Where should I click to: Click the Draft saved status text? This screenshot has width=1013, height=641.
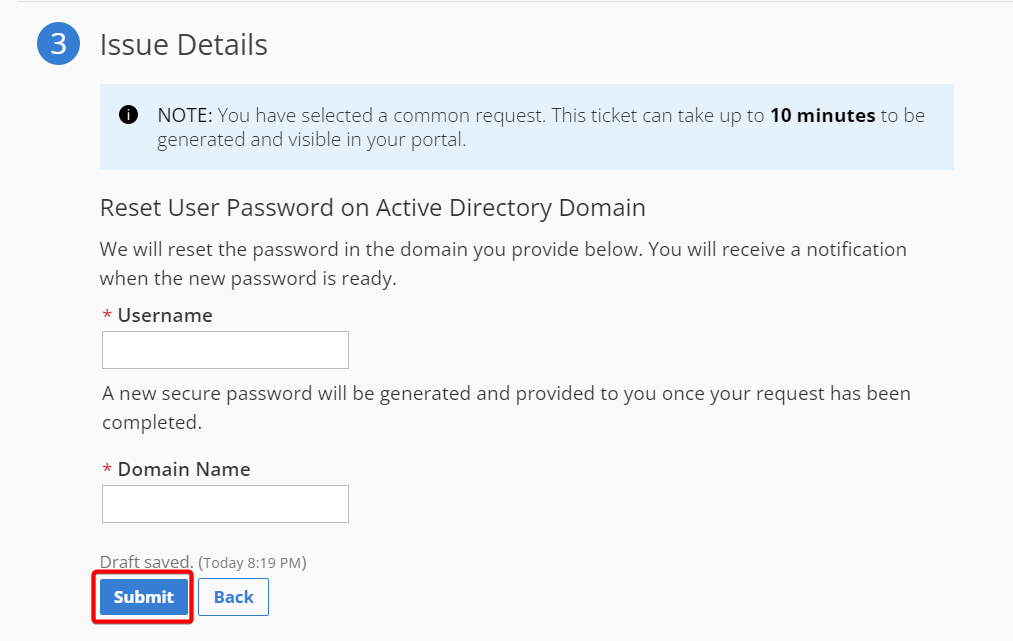tap(146, 562)
